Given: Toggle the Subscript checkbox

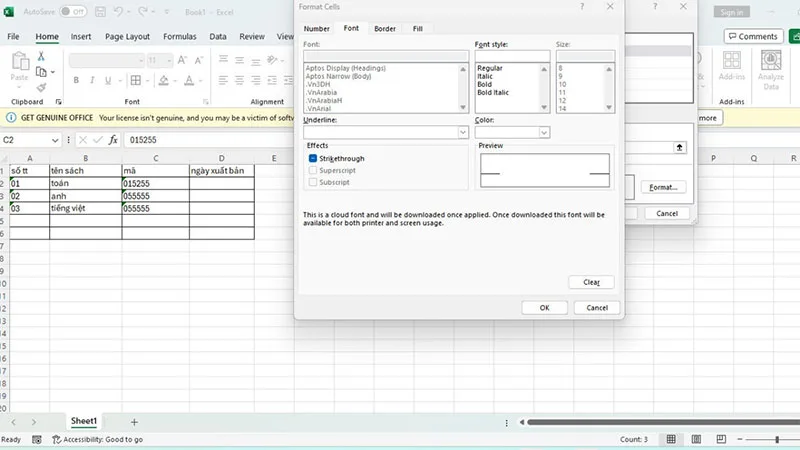Looking at the screenshot, I should (x=313, y=182).
